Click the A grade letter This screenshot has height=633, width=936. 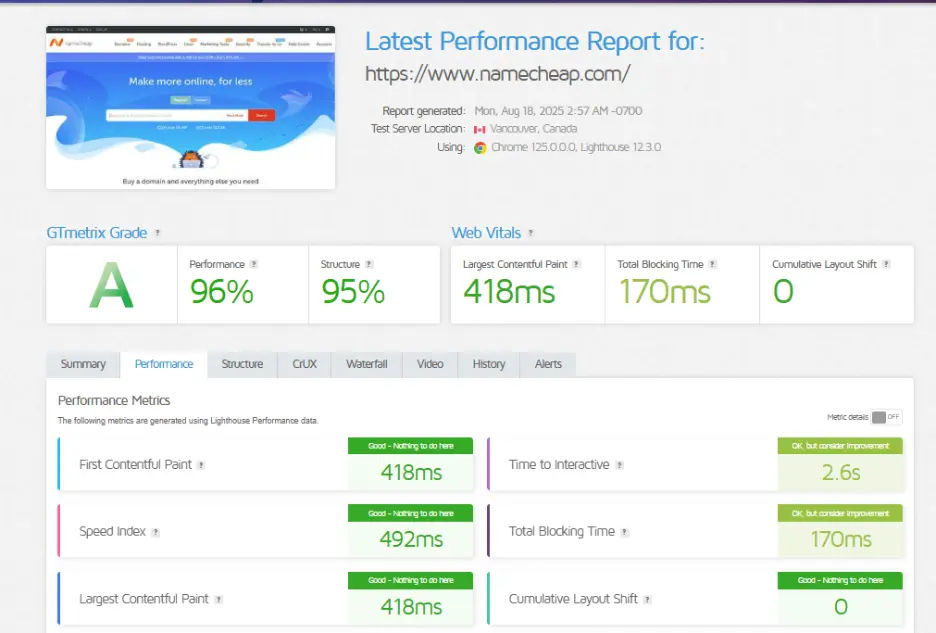[x=111, y=285]
